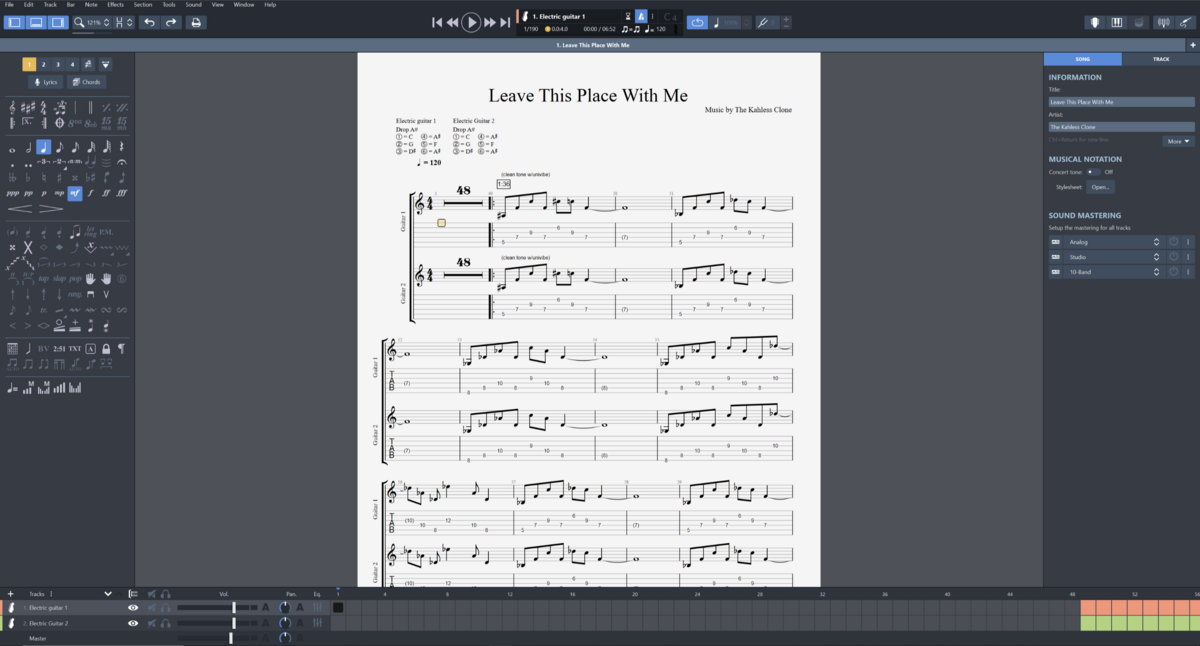This screenshot has height=646, width=1200.
Task: Click the add track plus icon
Action: [10, 593]
